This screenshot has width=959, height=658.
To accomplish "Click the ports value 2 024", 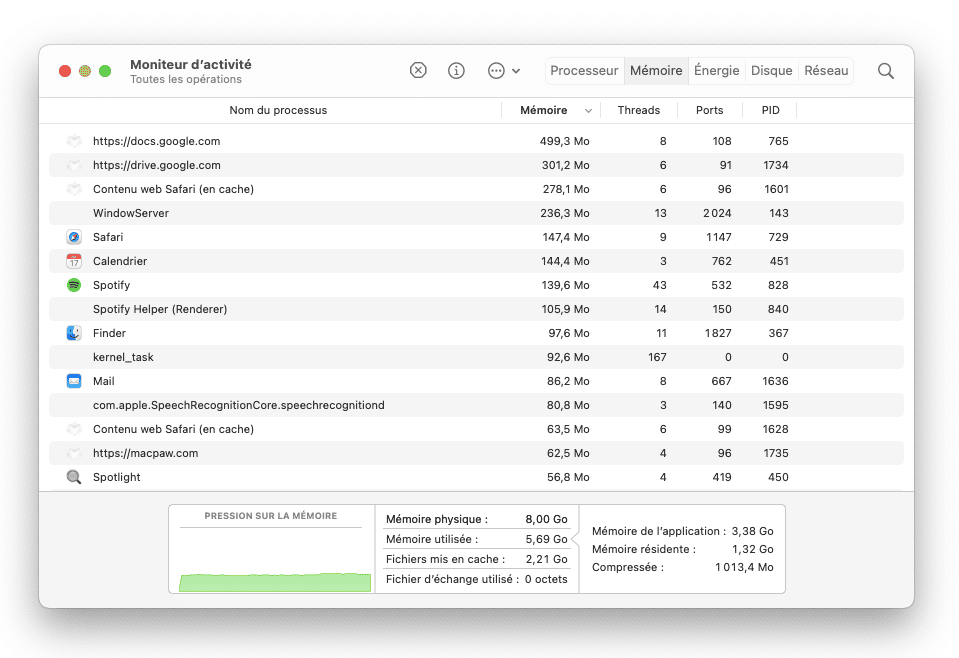I will click(x=717, y=213).
